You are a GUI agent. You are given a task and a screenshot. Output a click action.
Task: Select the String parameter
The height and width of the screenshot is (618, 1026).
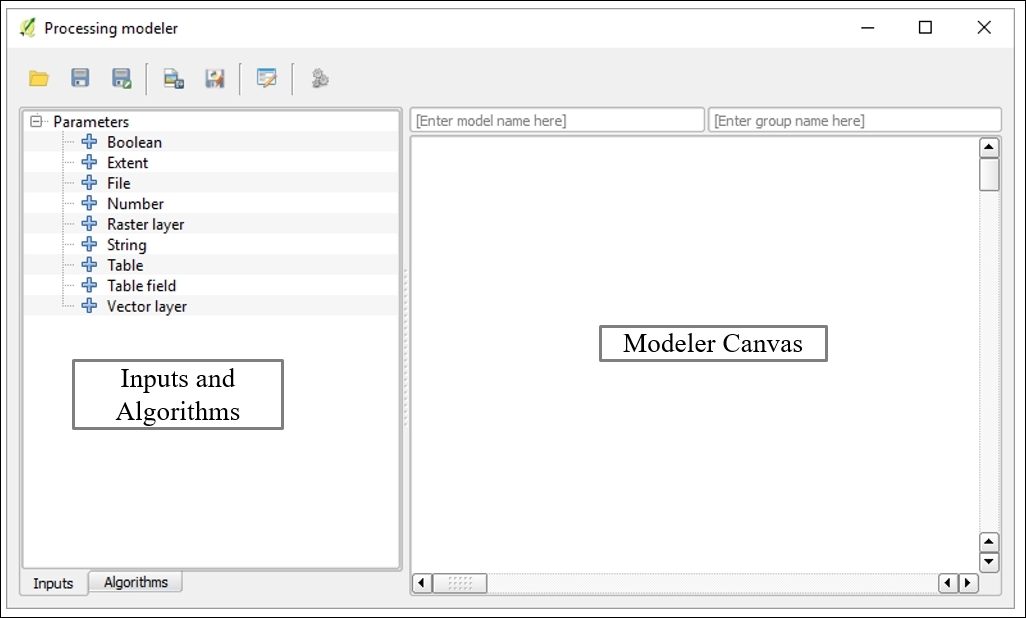click(126, 245)
